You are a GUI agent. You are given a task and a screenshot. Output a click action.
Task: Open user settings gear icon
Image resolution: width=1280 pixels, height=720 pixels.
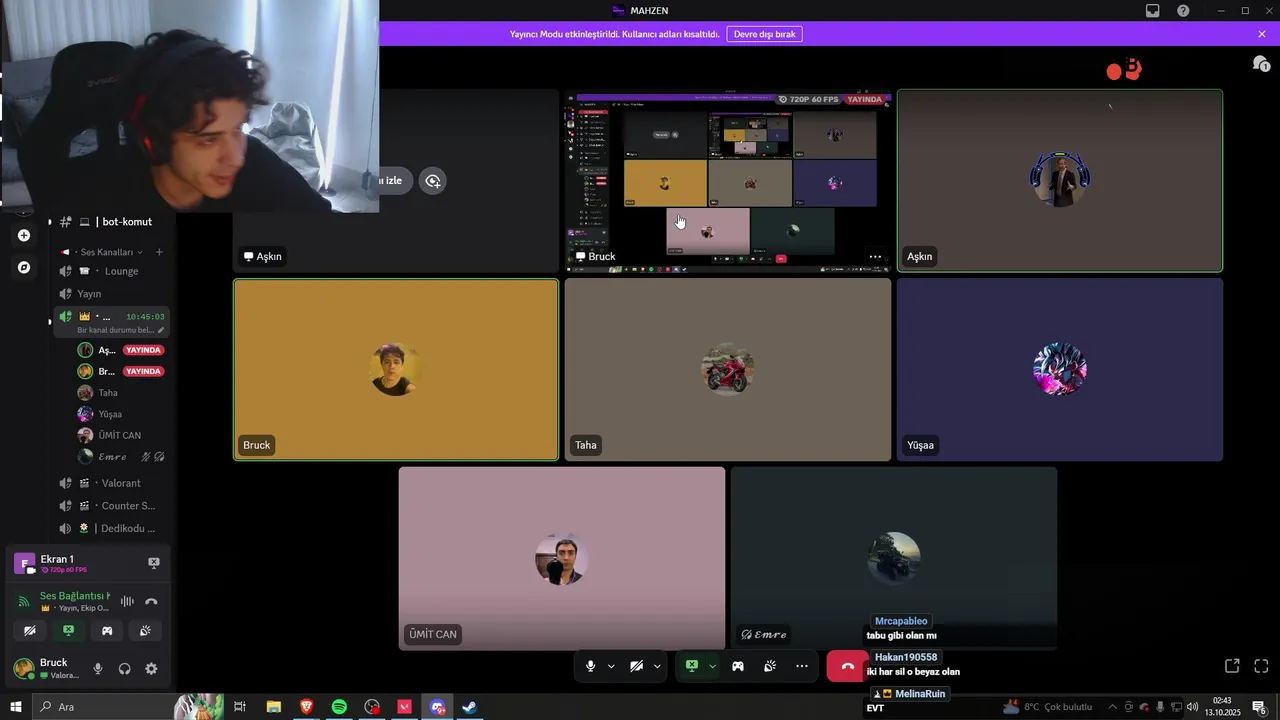click(151, 669)
